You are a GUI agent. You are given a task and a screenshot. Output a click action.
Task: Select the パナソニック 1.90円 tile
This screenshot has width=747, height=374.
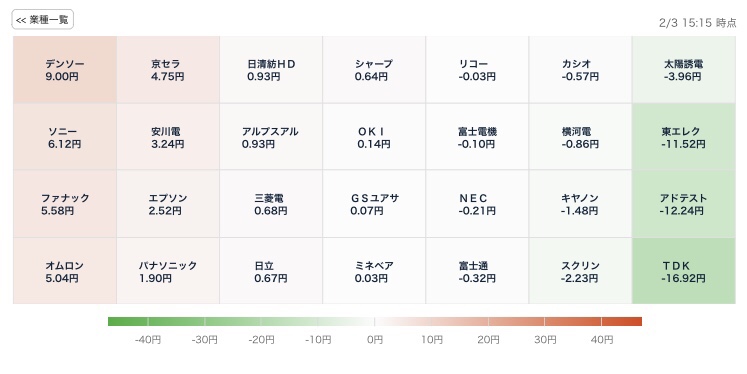click(168, 271)
